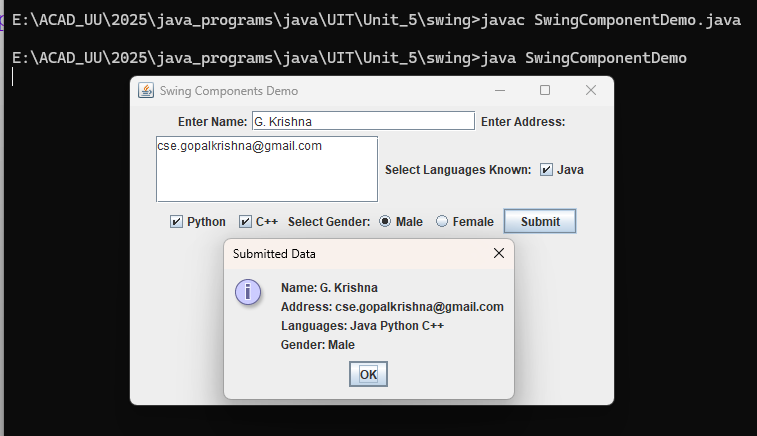Click the javac SwingComponentDemo.java terminal line
757x436 pixels.
coord(376,20)
